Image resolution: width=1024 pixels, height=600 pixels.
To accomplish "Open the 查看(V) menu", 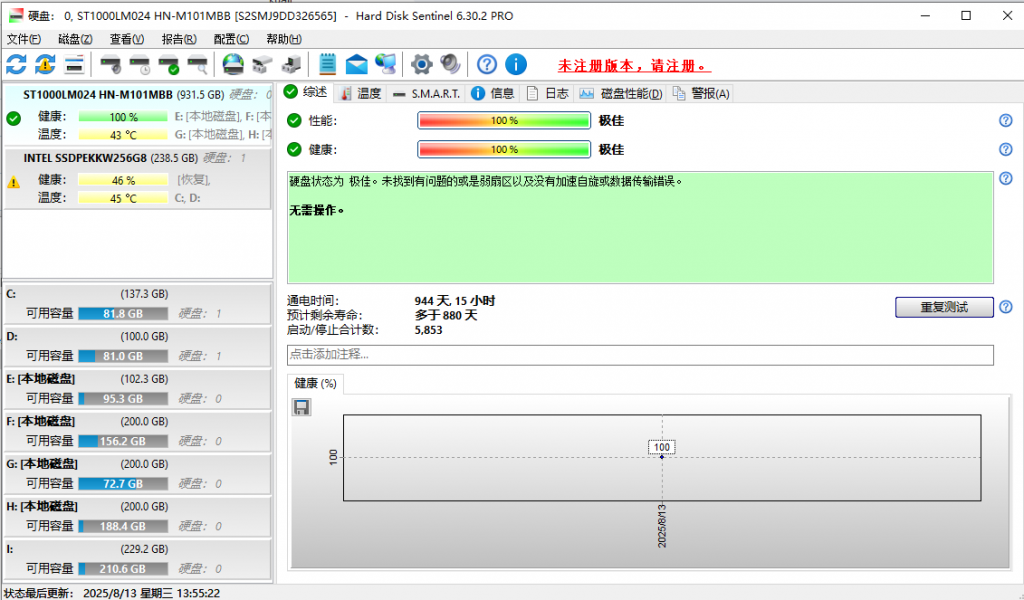I will click(127, 39).
